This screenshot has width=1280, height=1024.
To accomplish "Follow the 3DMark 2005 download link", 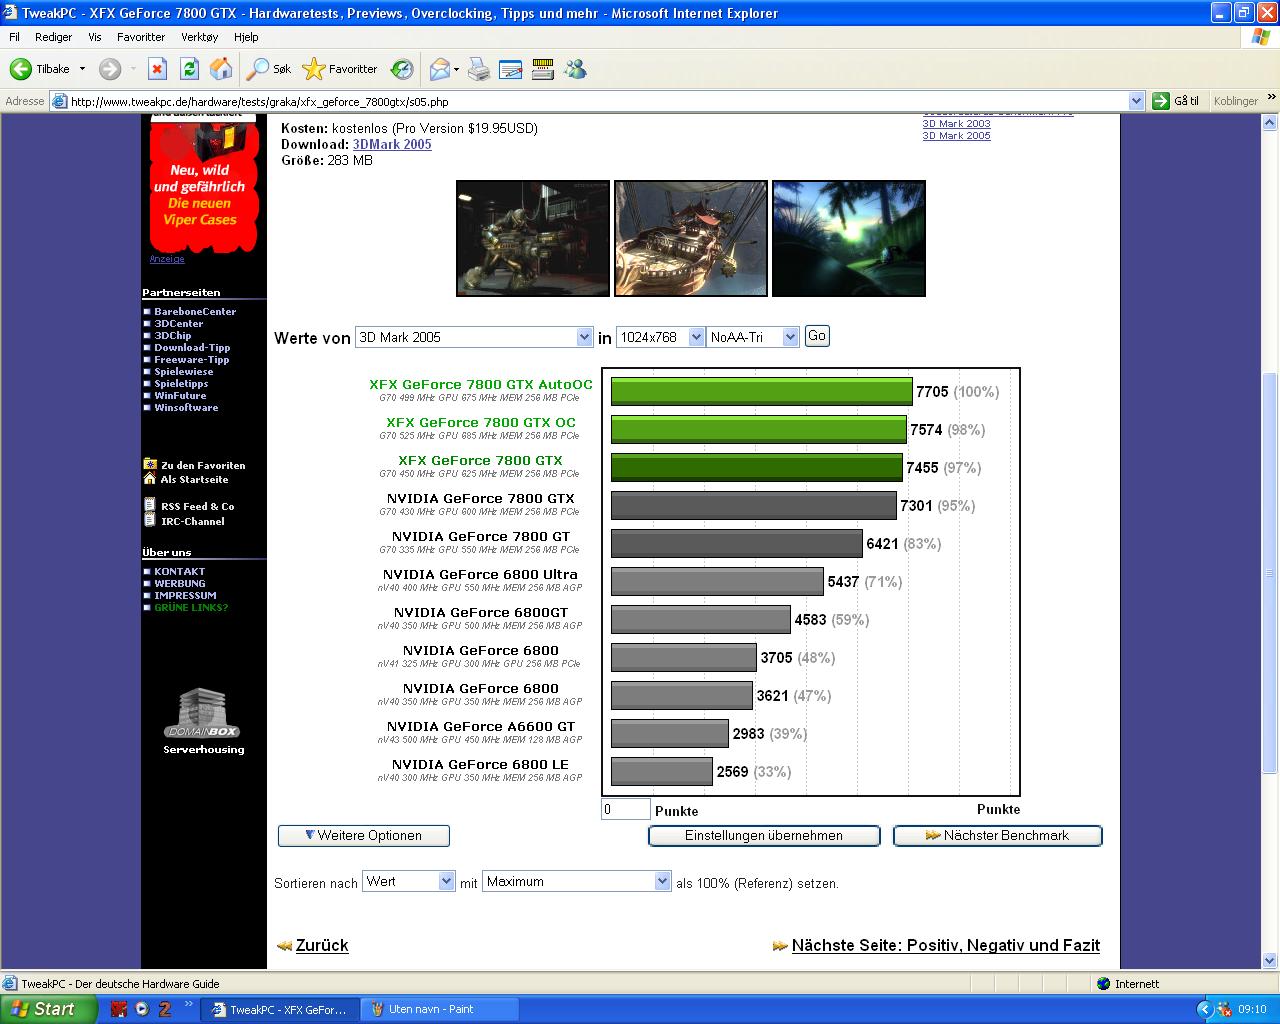I will click(392, 144).
